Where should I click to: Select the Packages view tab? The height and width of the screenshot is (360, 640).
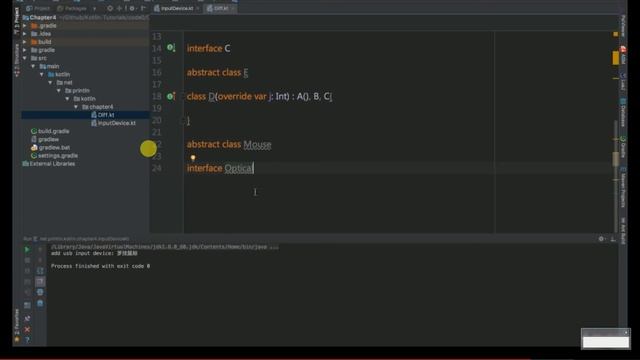pyautogui.click(x=72, y=8)
